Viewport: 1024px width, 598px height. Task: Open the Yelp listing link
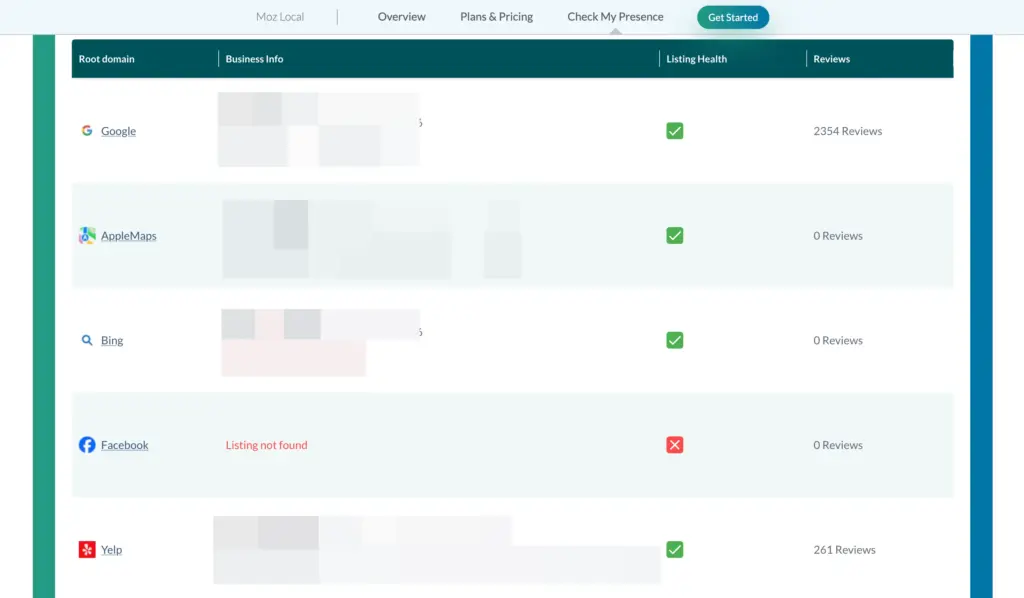(111, 550)
